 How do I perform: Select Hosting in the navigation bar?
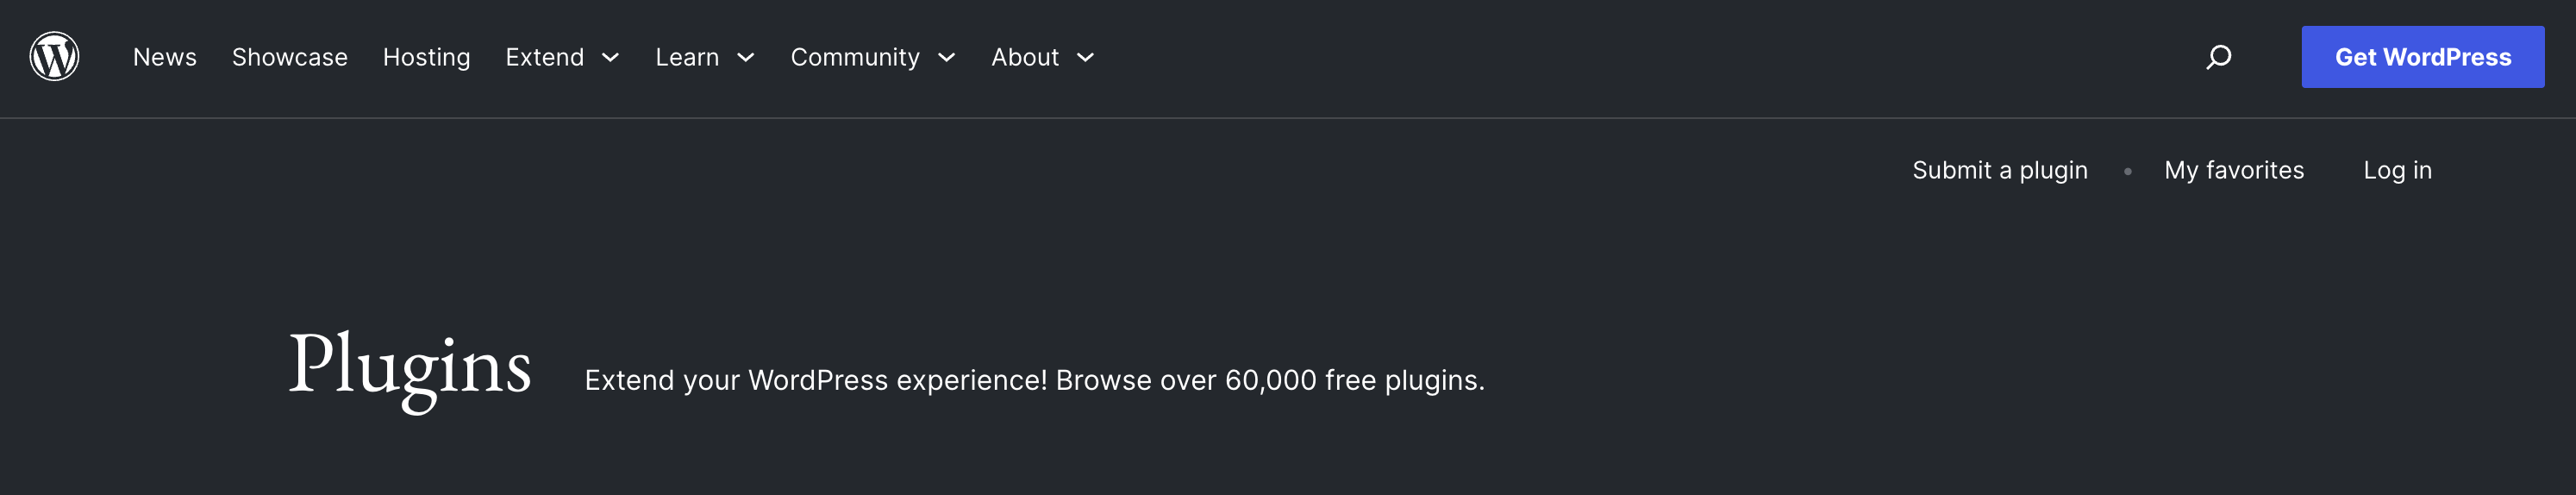tap(426, 57)
